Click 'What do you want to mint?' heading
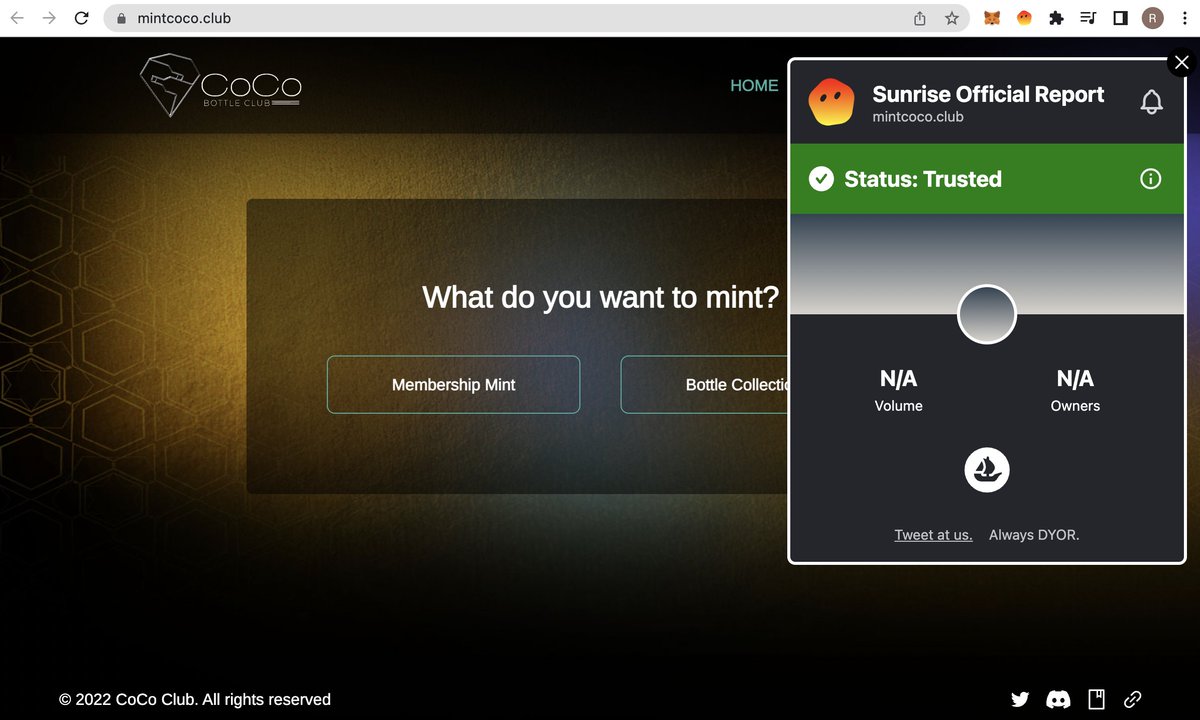Screen dimensions: 1200x720 600,297
